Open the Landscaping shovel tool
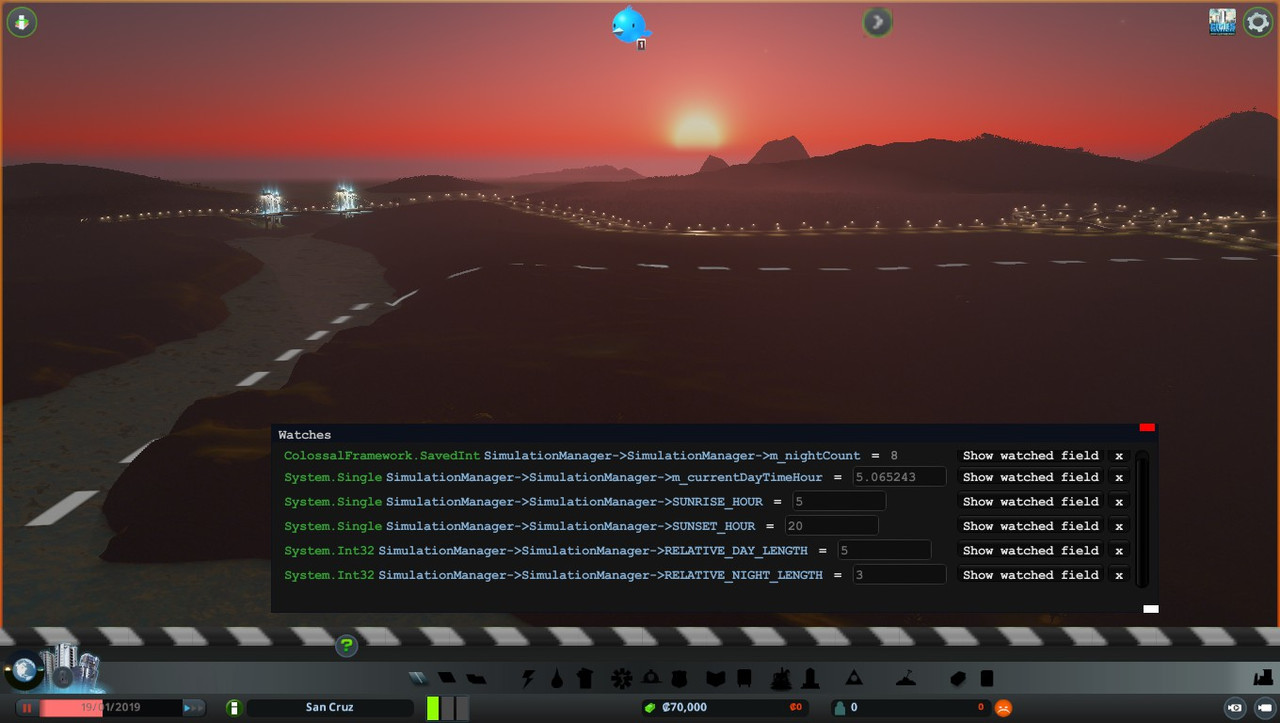The width and height of the screenshot is (1280, 723). click(x=906, y=679)
